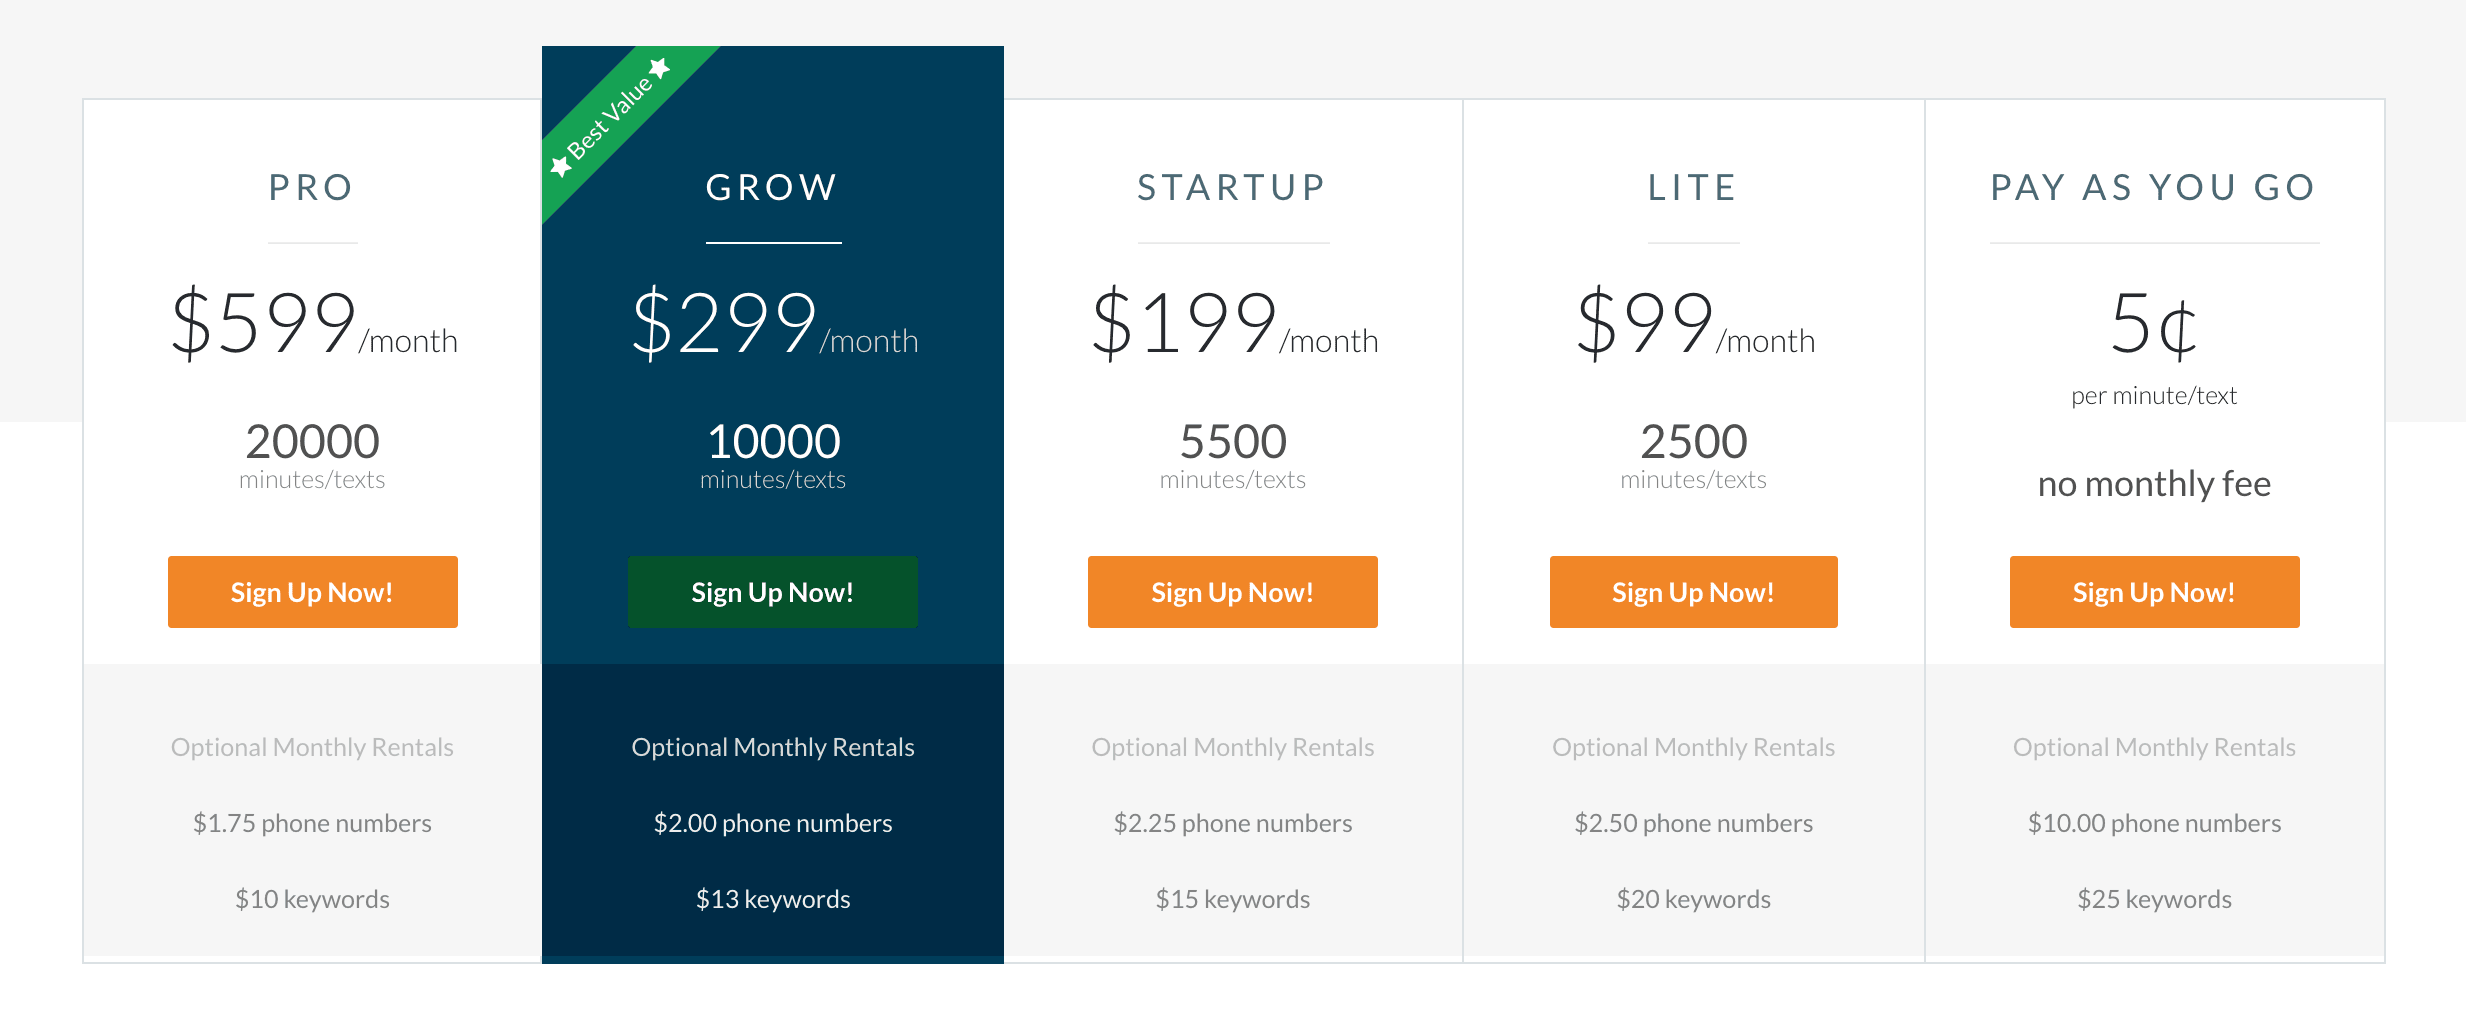Click the $2.25 phone numbers line
Screen dimensions: 2466x1030
pyautogui.click(x=1233, y=823)
